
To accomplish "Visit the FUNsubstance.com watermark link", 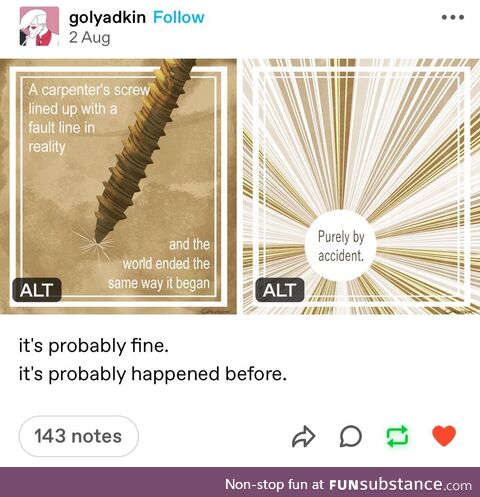I will [x=400, y=484].
